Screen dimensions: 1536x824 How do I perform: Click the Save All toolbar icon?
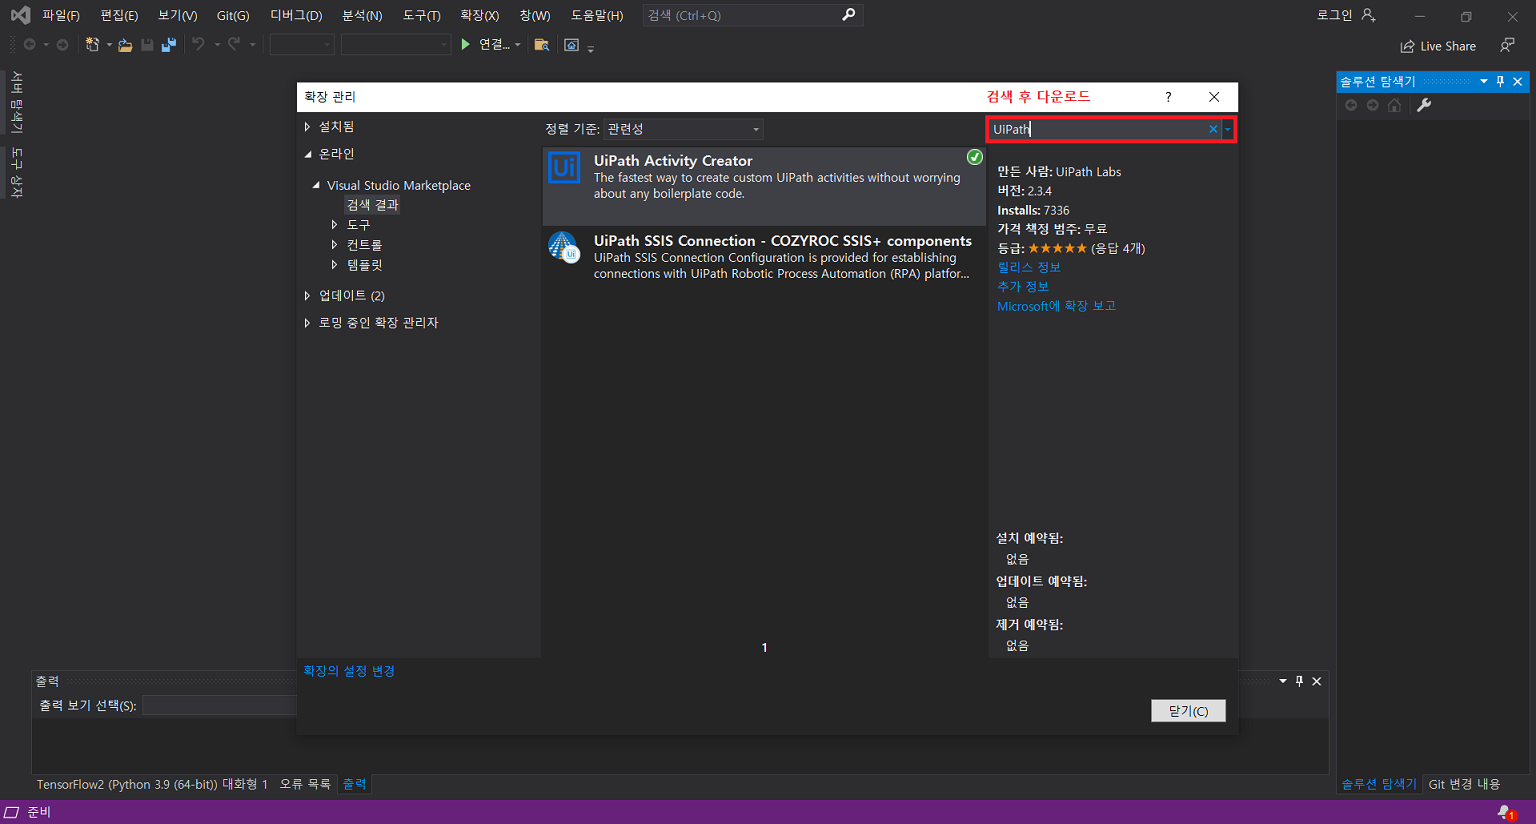pyautogui.click(x=170, y=45)
